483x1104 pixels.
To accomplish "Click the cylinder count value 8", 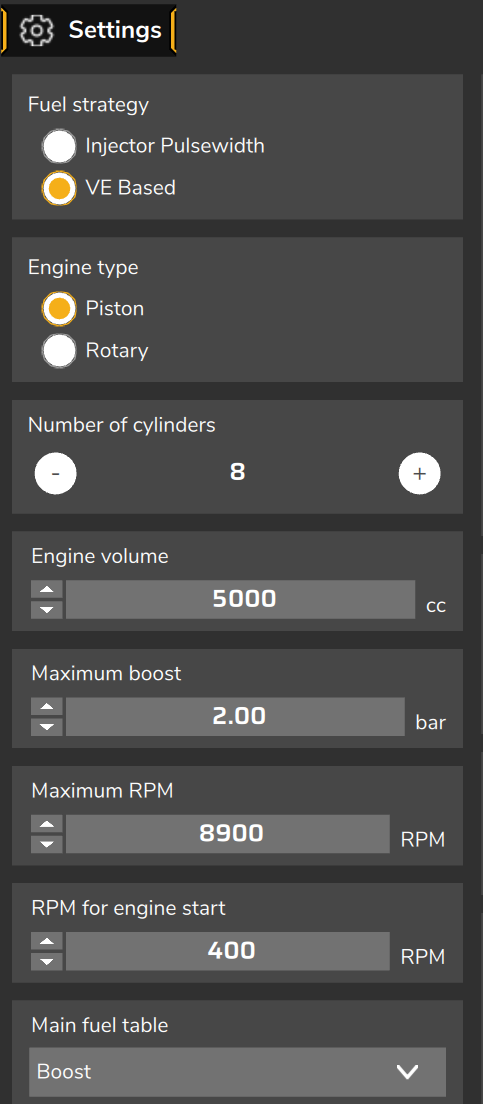I will coord(237,472).
